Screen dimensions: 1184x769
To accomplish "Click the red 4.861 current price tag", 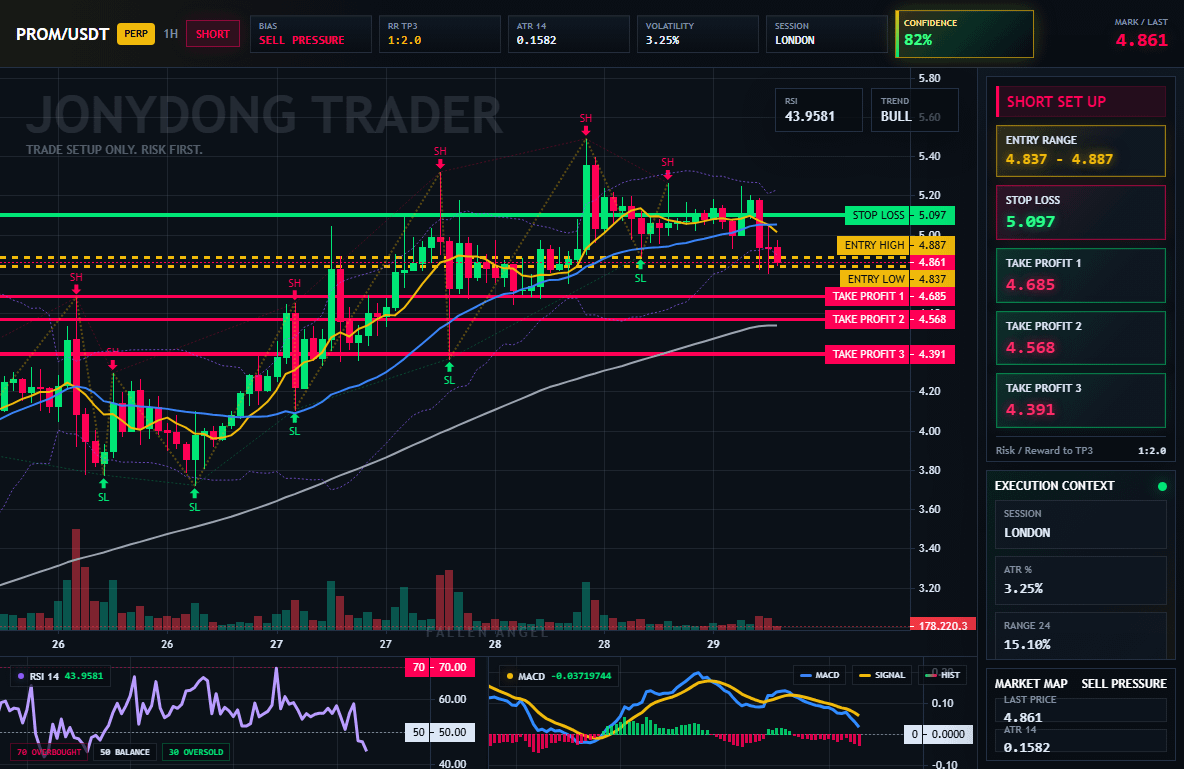I will tap(933, 262).
